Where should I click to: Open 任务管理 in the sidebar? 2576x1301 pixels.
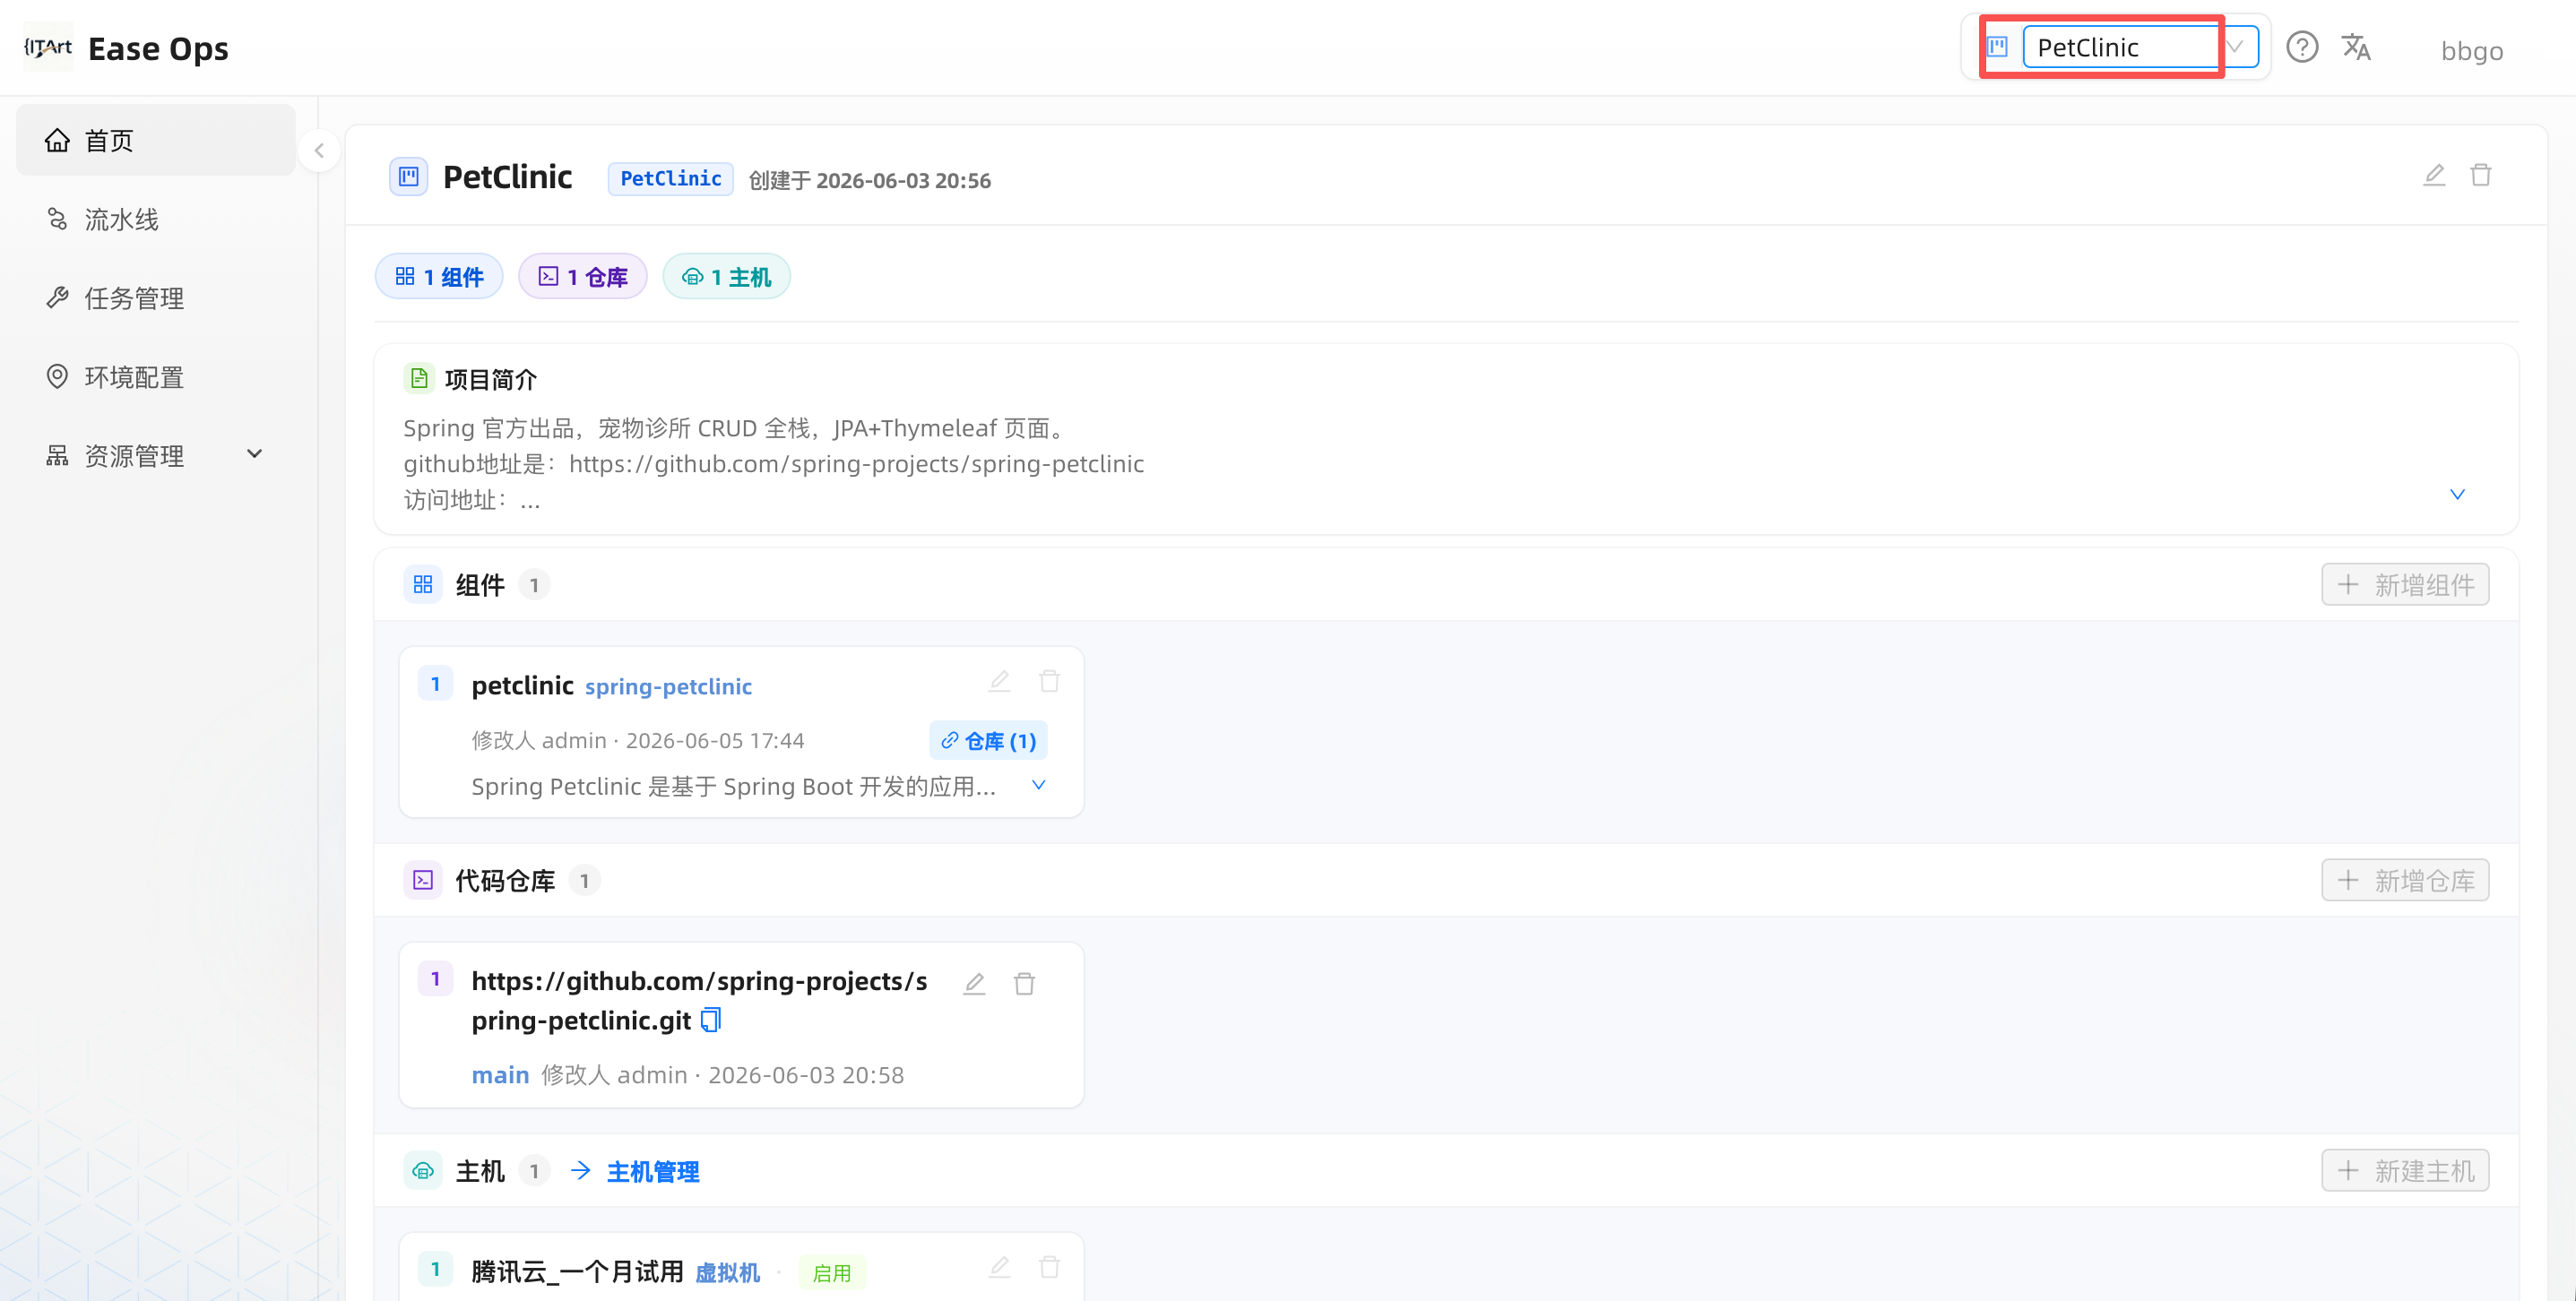[155, 298]
